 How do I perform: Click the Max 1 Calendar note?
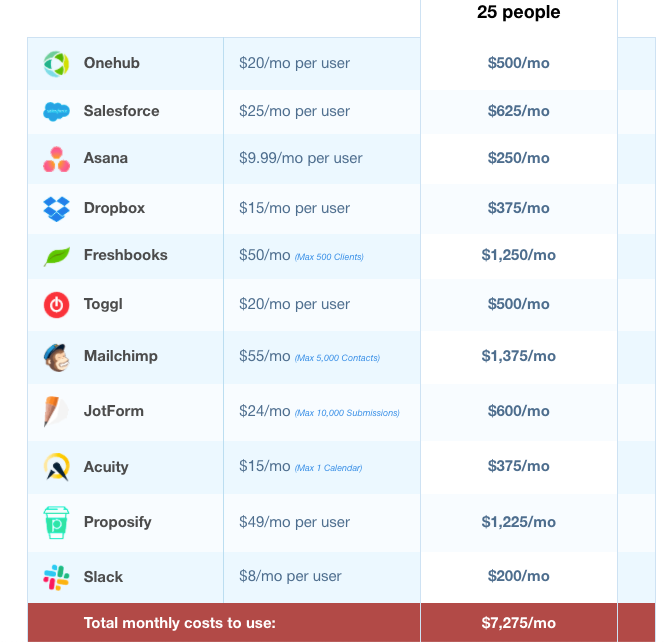click(x=328, y=468)
